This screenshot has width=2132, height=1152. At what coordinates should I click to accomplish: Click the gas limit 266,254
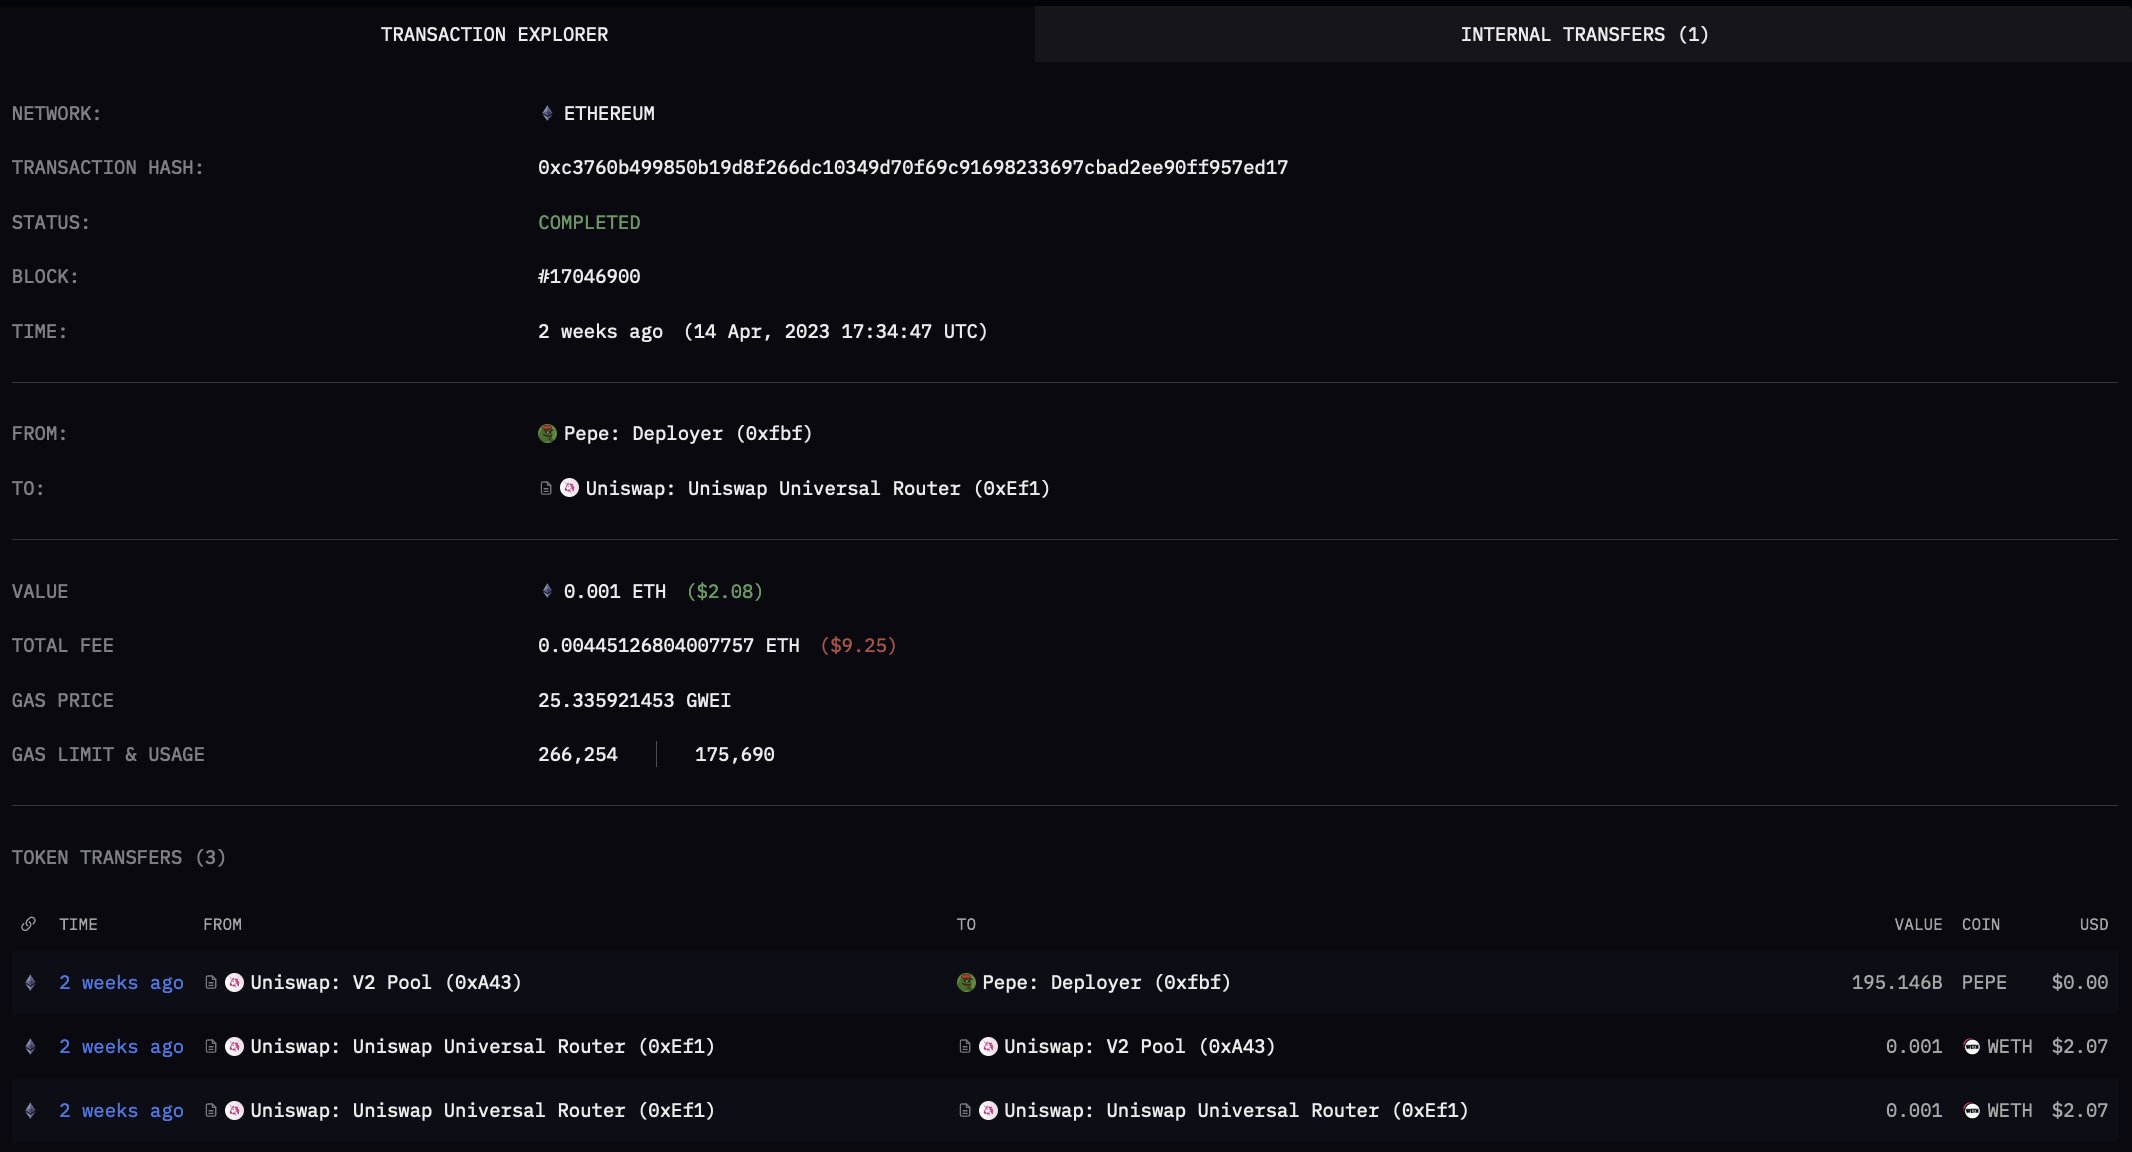pyautogui.click(x=578, y=754)
